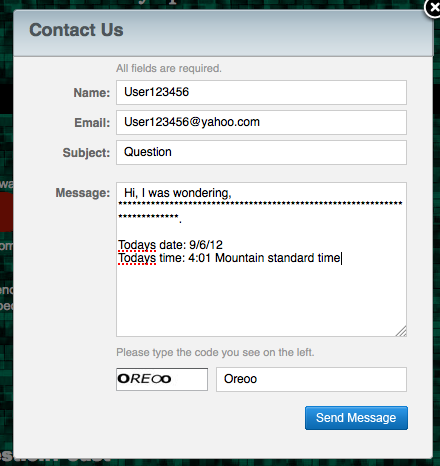440x466 pixels.
Task: Click the Message: label
Action: tap(83, 193)
